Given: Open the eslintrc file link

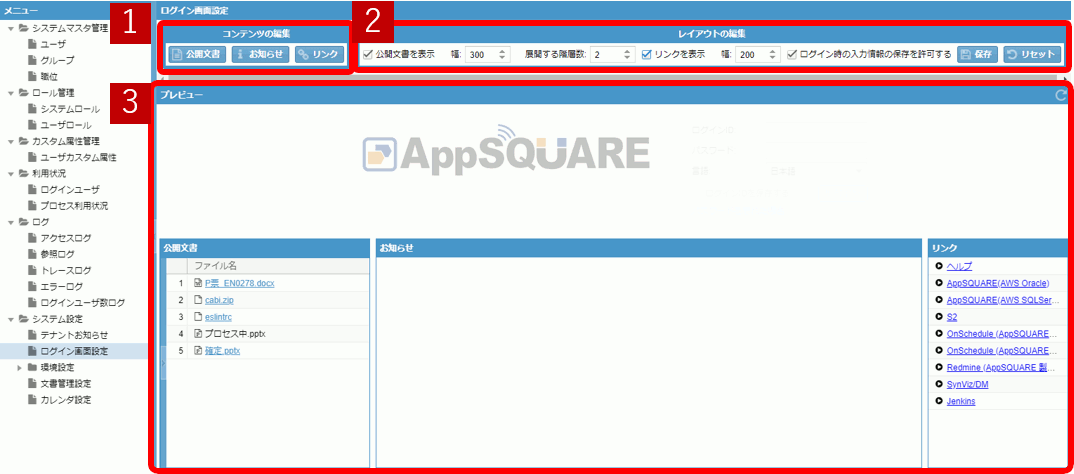Looking at the screenshot, I should [220, 317].
